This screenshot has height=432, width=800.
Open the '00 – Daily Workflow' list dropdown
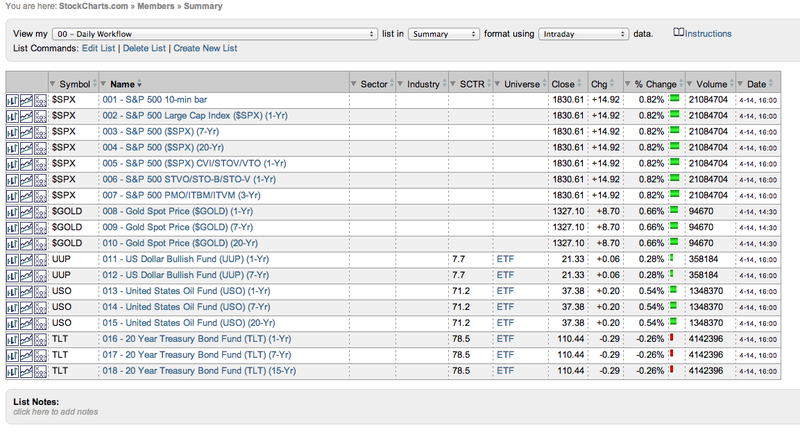click(215, 34)
